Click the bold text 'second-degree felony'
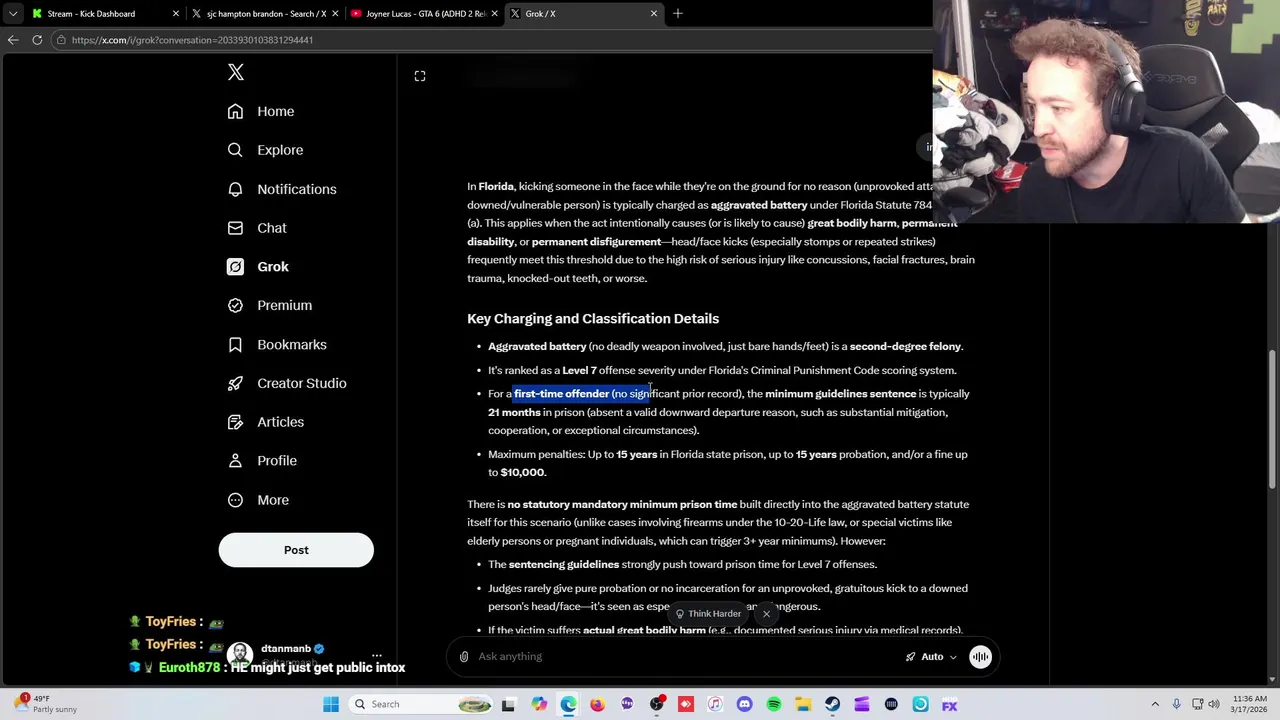Image resolution: width=1280 pixels, height=720 pixels. (905, 347)
